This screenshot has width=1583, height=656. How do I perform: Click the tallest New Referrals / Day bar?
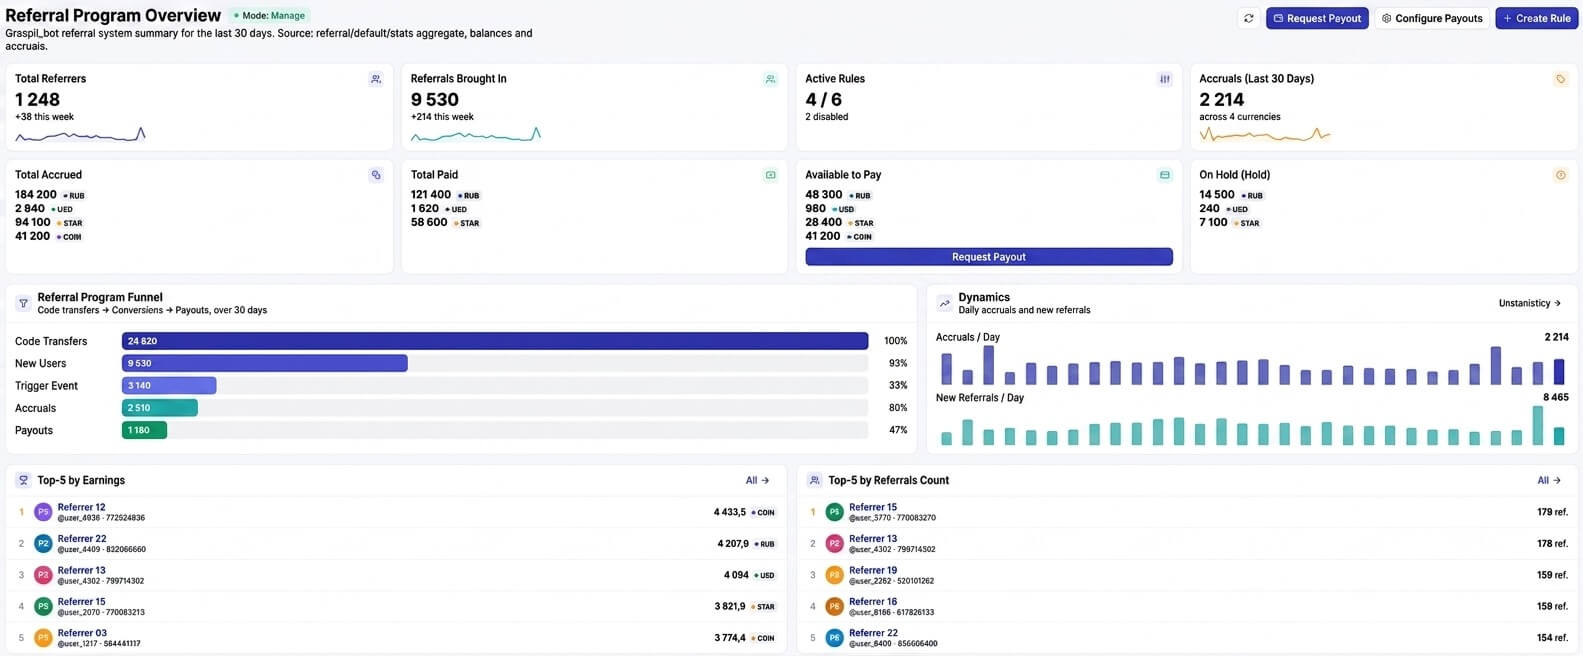point(1538,426)
